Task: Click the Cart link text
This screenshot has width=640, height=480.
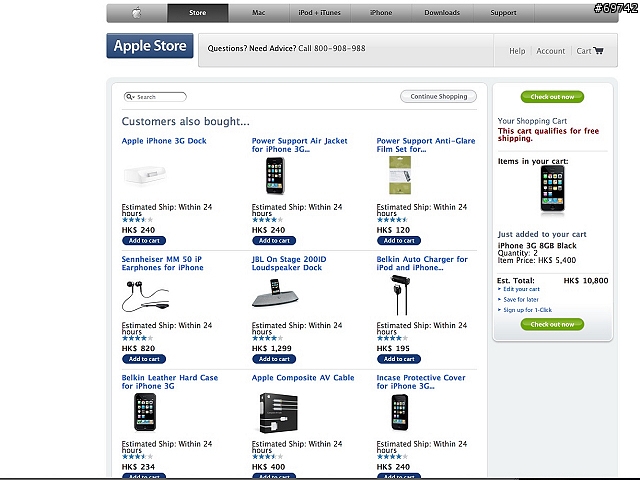Action: tap(584, 51)
